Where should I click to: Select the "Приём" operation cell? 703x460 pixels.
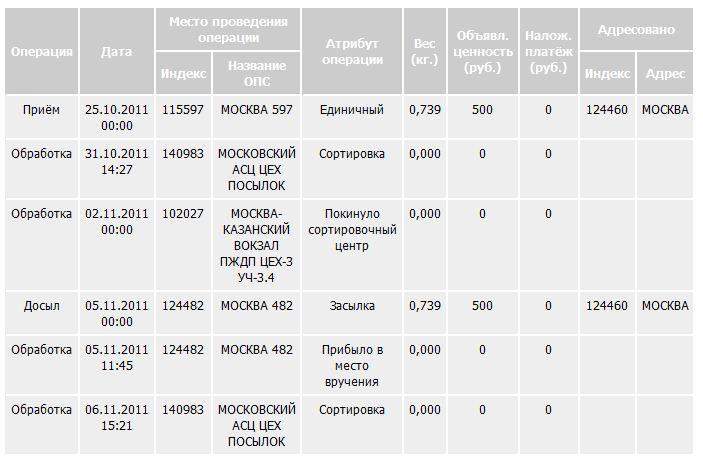(x=41, y=110)
